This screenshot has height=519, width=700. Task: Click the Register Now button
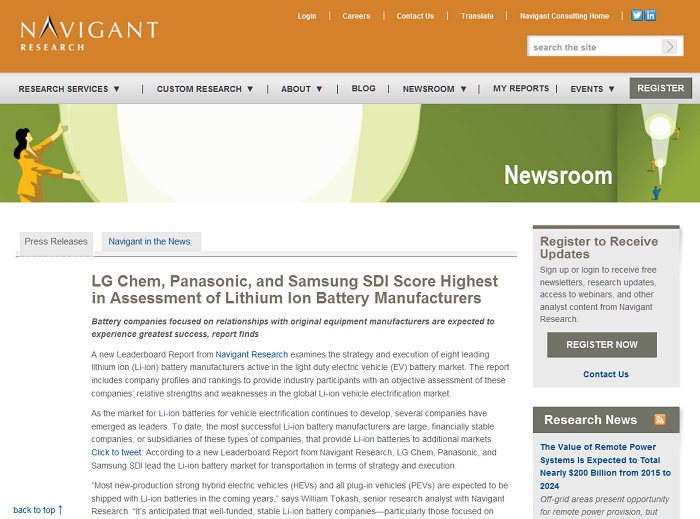601,345
